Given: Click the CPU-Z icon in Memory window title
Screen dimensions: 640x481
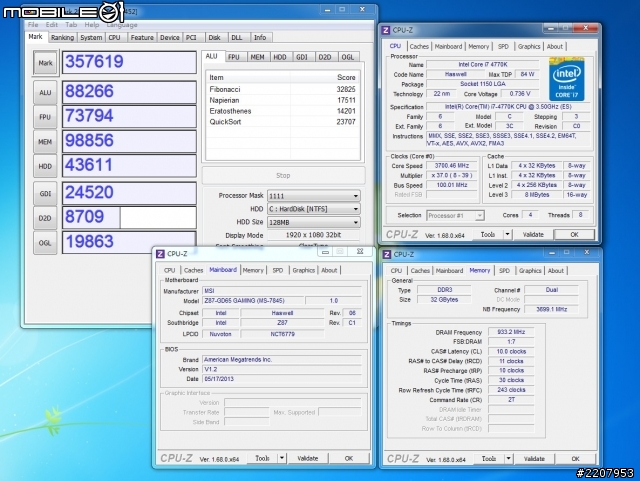Looking at the screenshot, I should (387, 254).
